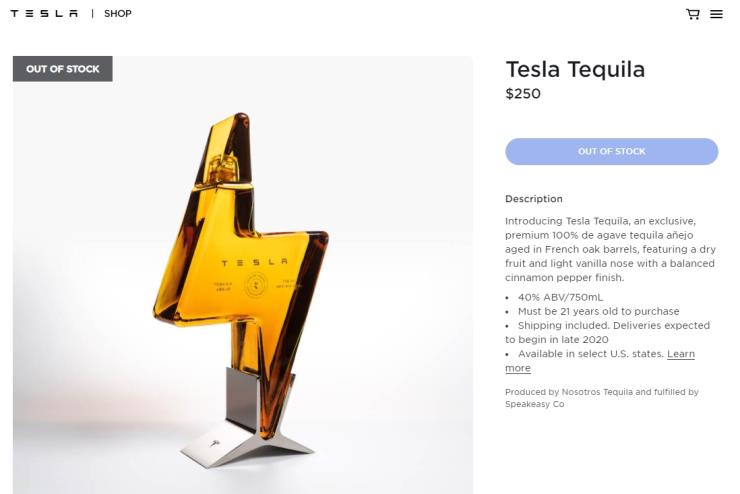Image resolution: width=740 pixels, height=494 pixels.
Task: Click the Tesla wordmark logo in header
Action: pyautogui.click(x=44, y=14)
